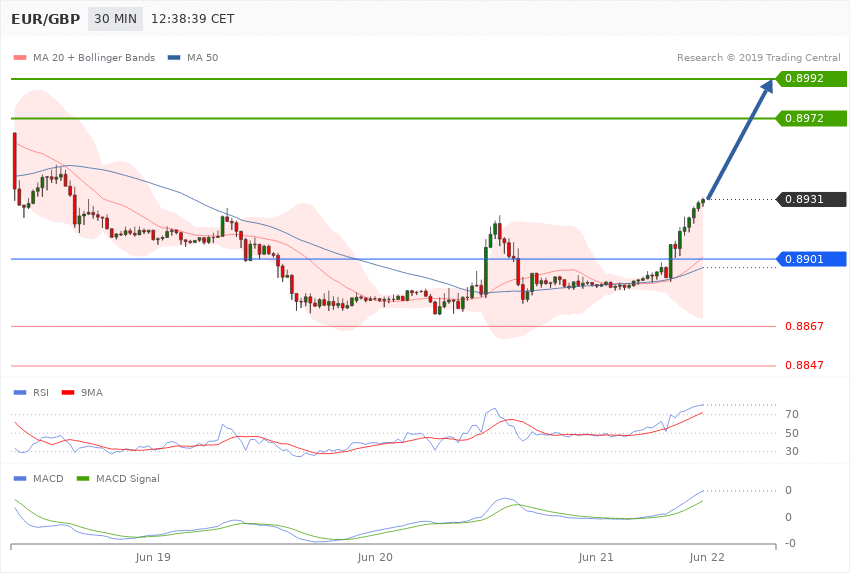Click the RSI 30 axis value
The height and width of the screenshot is (576, 850).
click(791, 451)
